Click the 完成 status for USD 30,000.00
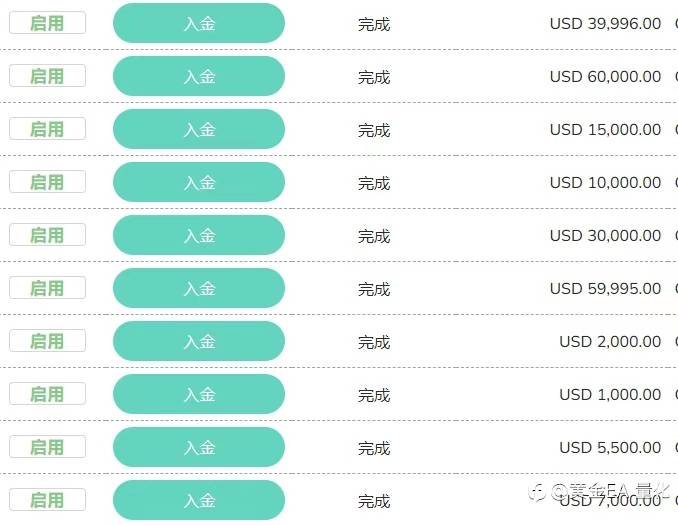Image resolution: width=678 pixels, height=525 pixels. click(x=374, y=236)
